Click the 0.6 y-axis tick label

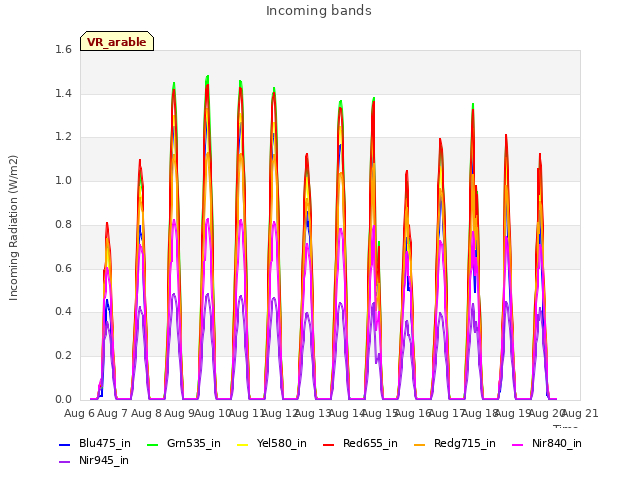tap(63, 268)
